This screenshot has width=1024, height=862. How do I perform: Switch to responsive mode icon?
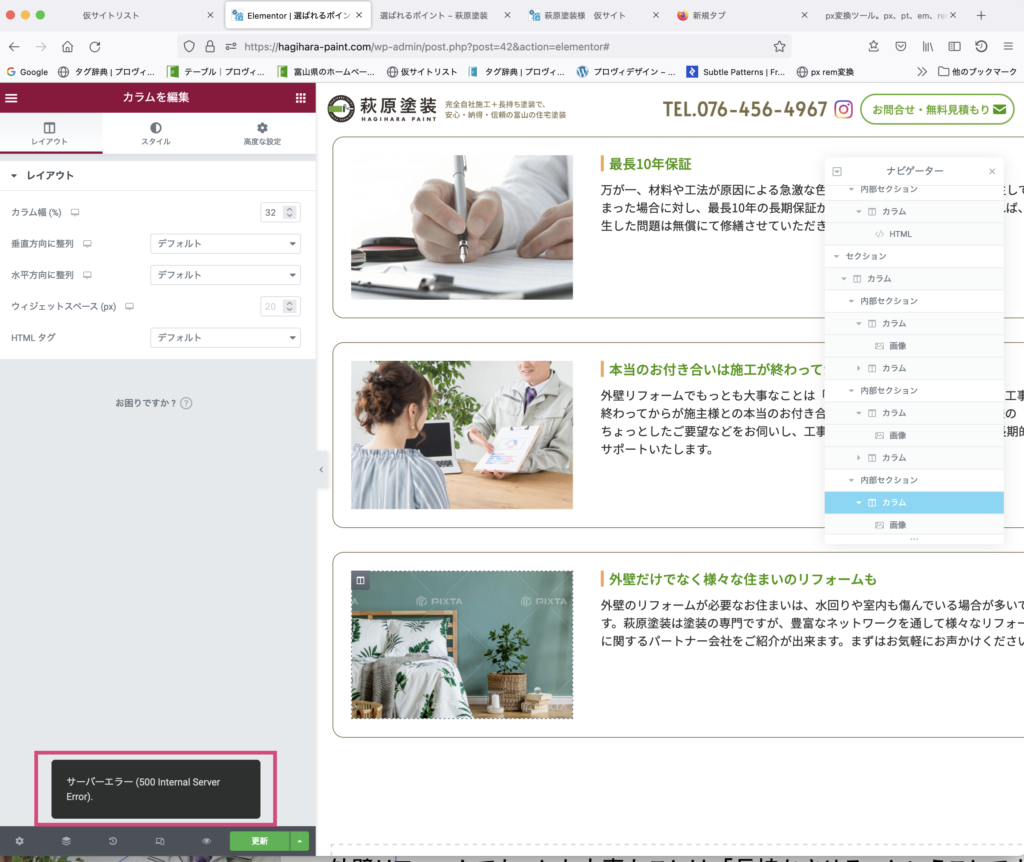[159, 841]
